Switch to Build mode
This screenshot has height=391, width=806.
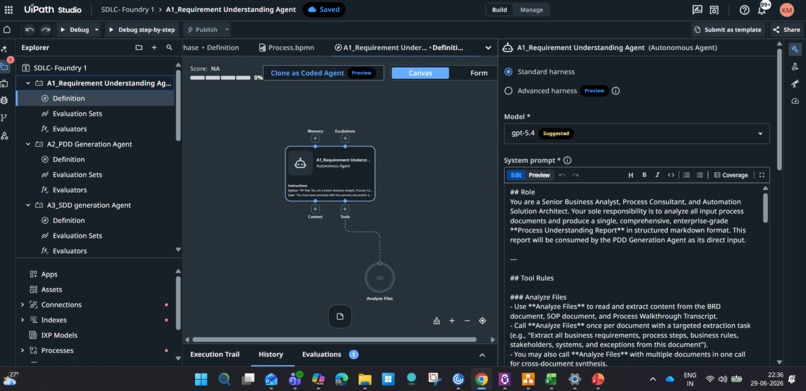(x=499, y=10)
